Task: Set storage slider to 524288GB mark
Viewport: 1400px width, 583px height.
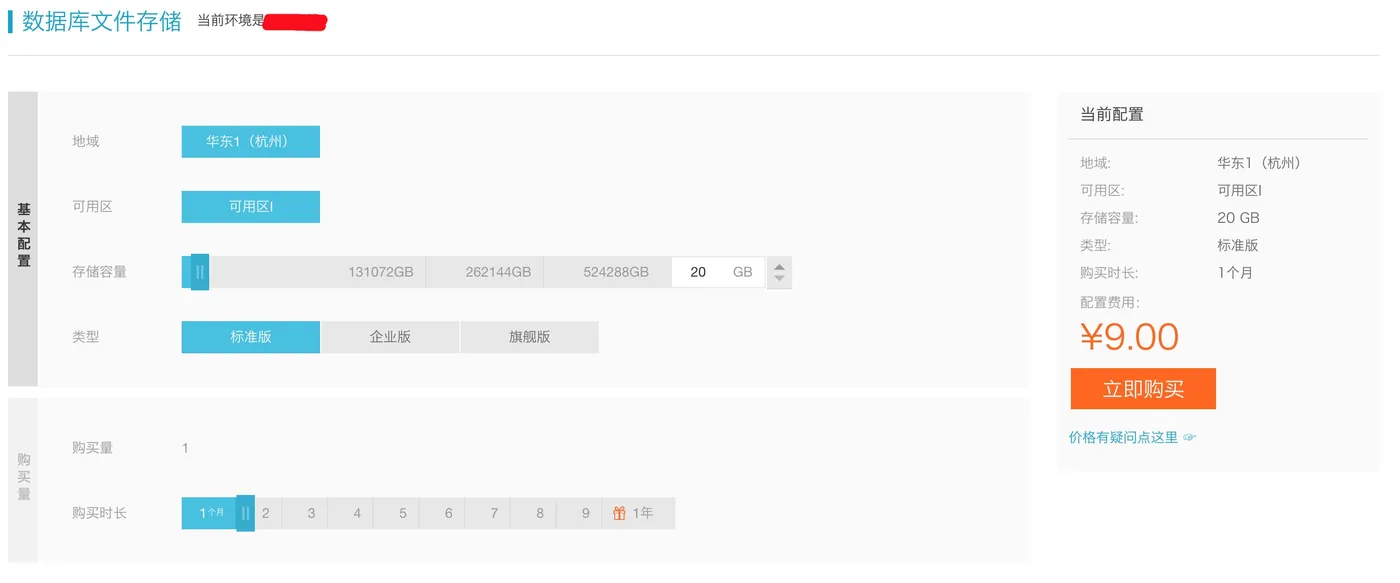Action: coord(616,272)
